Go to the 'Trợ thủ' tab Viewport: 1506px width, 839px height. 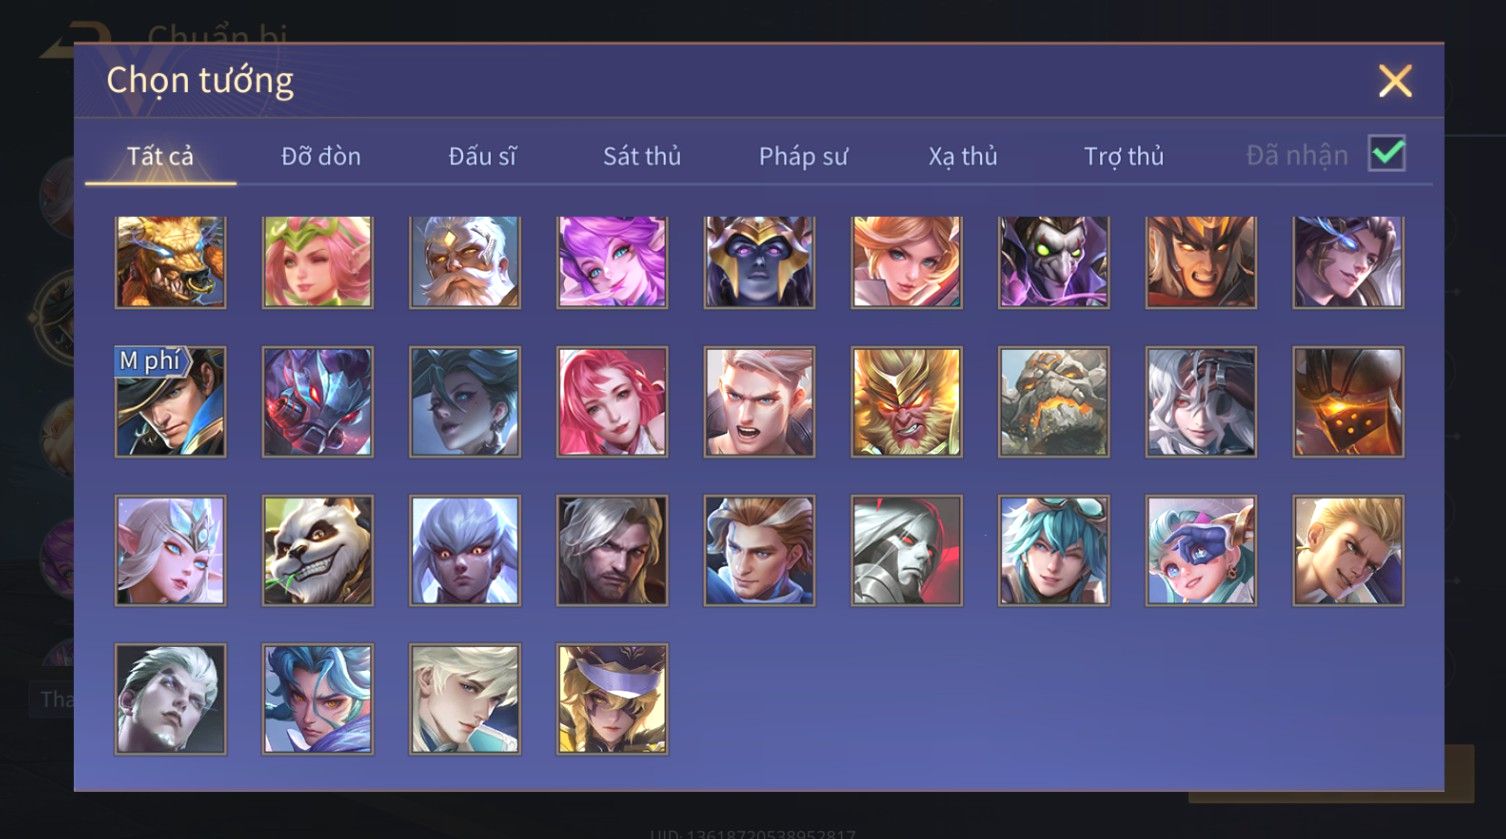[1124, 156]
